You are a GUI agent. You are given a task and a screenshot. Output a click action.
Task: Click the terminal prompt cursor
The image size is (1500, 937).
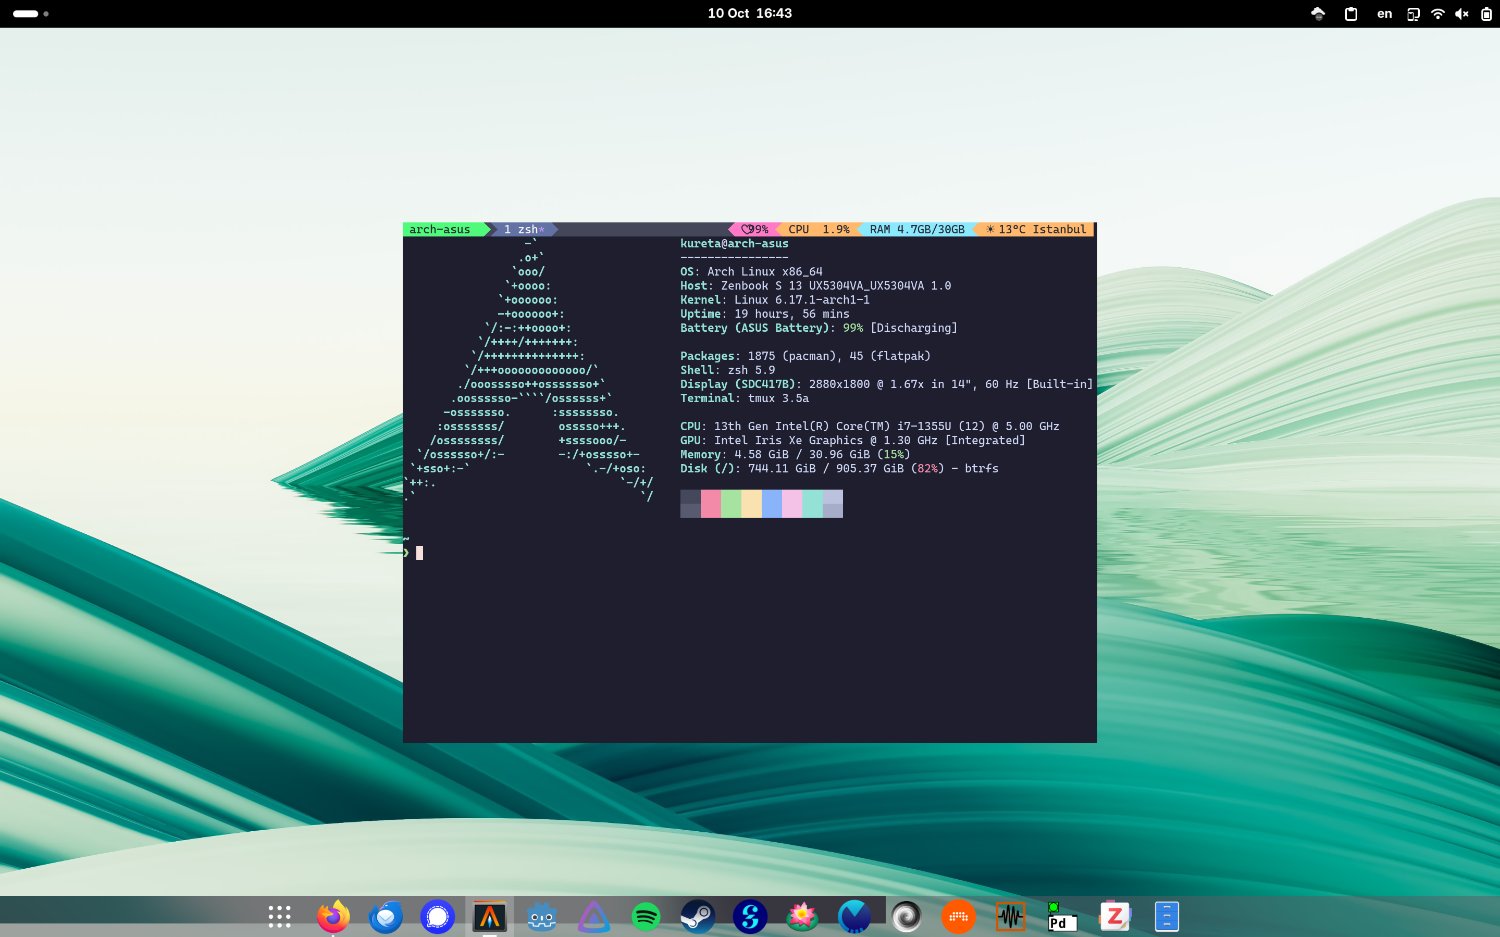click(x=419, y=553)
